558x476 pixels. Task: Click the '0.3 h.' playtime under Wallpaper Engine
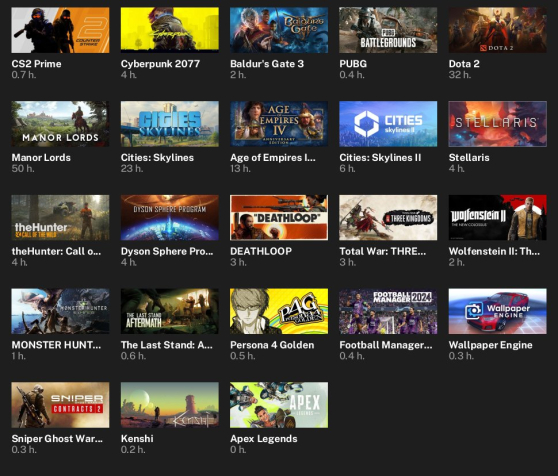pos(461,356)
